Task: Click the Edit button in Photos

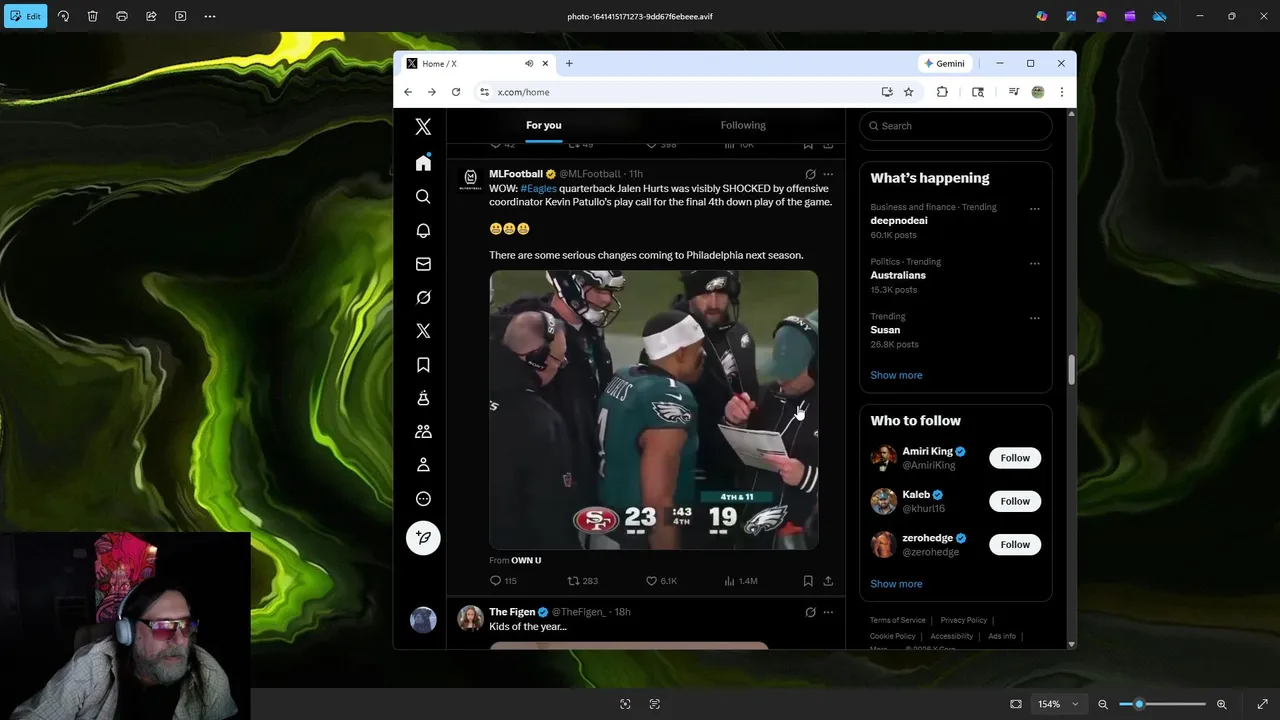Action: click(x=26, y=16)
